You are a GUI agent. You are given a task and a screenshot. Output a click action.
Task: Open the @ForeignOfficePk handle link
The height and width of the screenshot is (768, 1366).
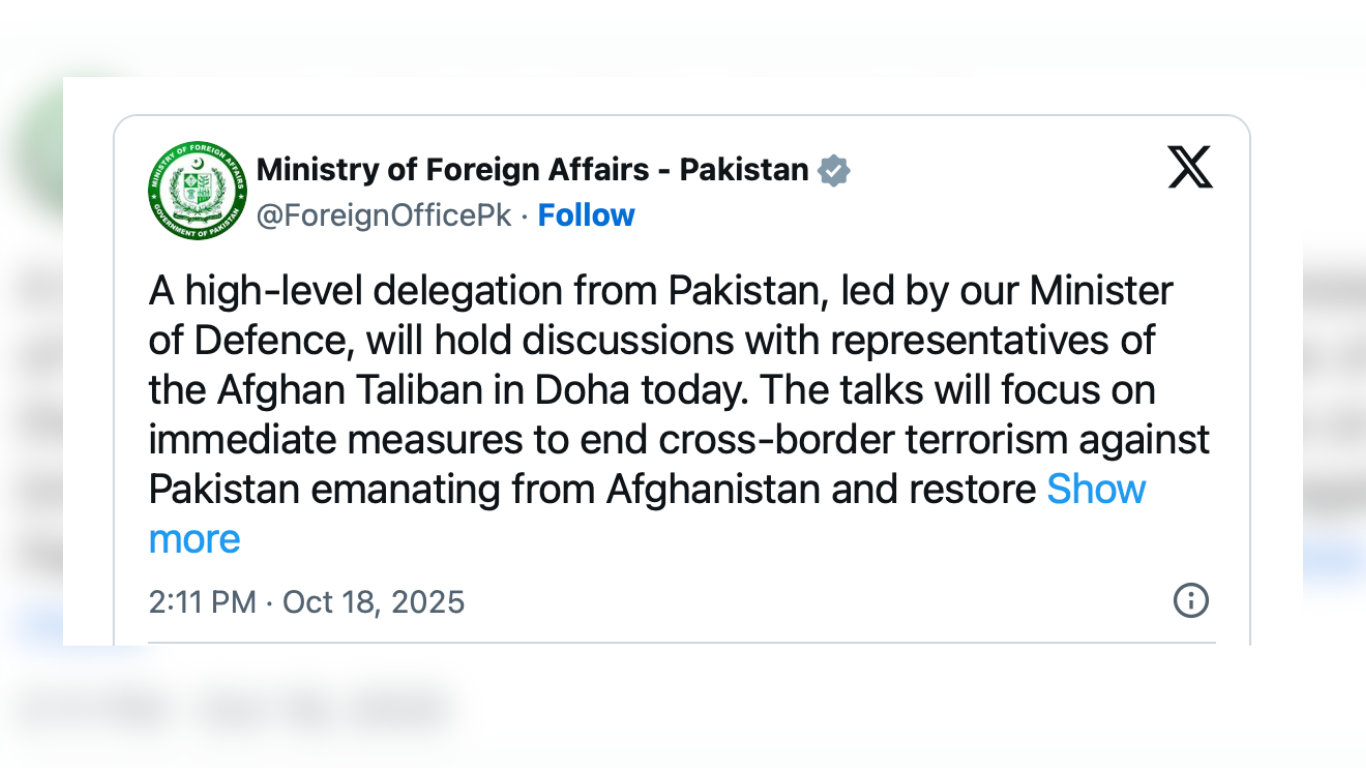384,215
